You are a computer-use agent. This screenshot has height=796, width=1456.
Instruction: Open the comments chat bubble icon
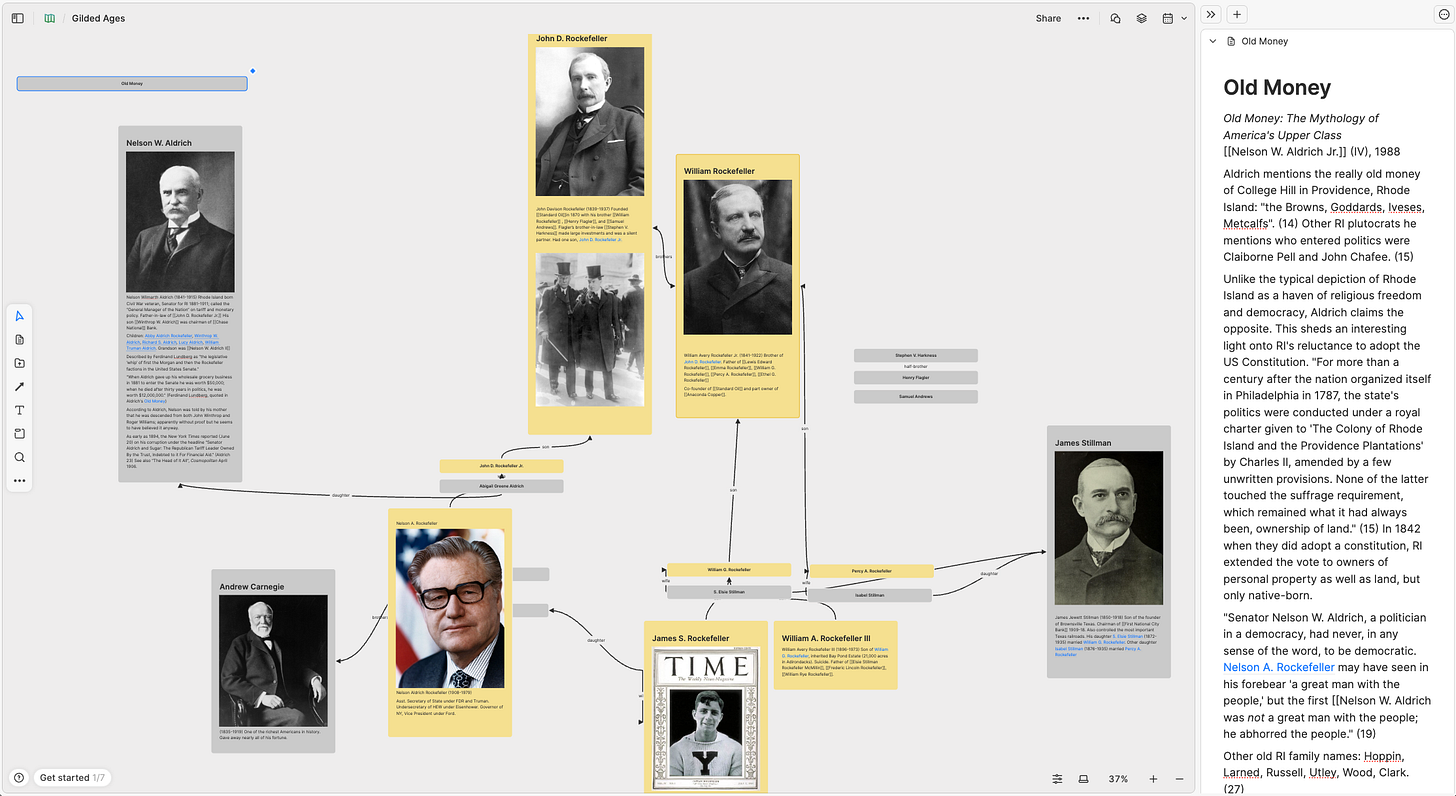click(x=1115, y=18)
